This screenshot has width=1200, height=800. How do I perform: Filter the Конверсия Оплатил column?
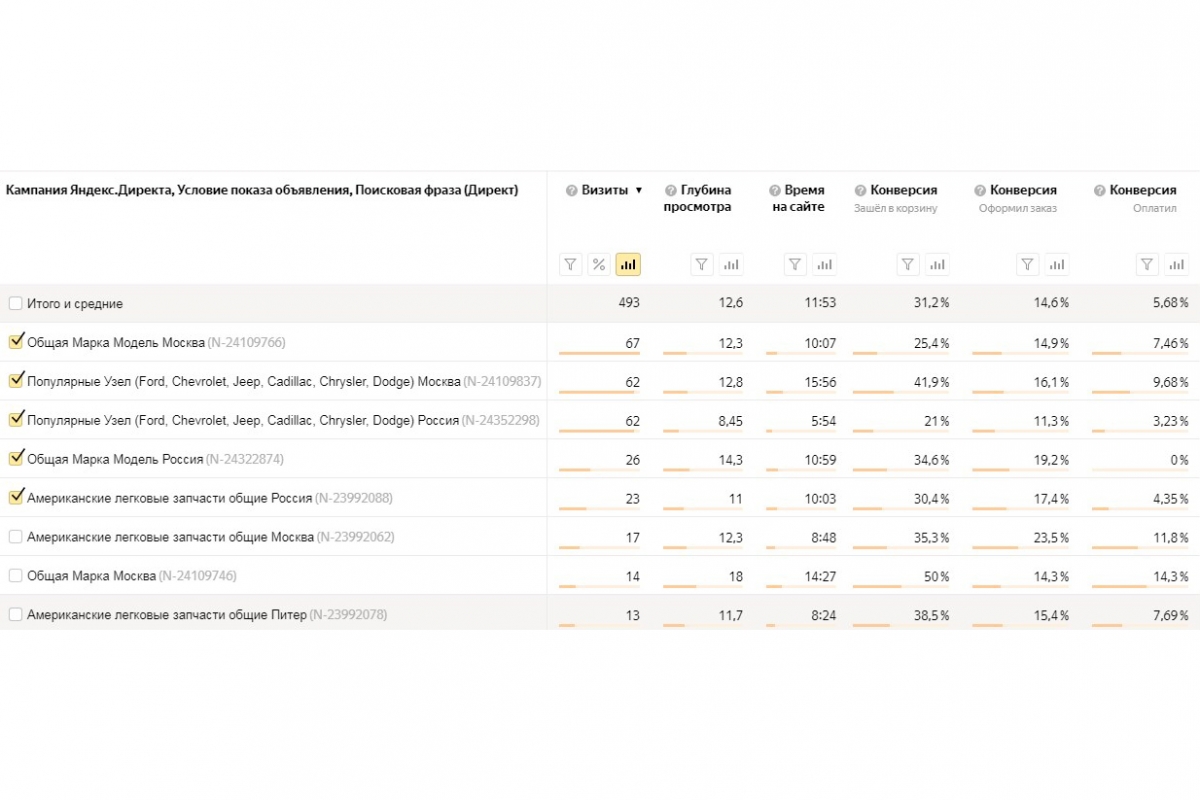[x=1148, y=265]
